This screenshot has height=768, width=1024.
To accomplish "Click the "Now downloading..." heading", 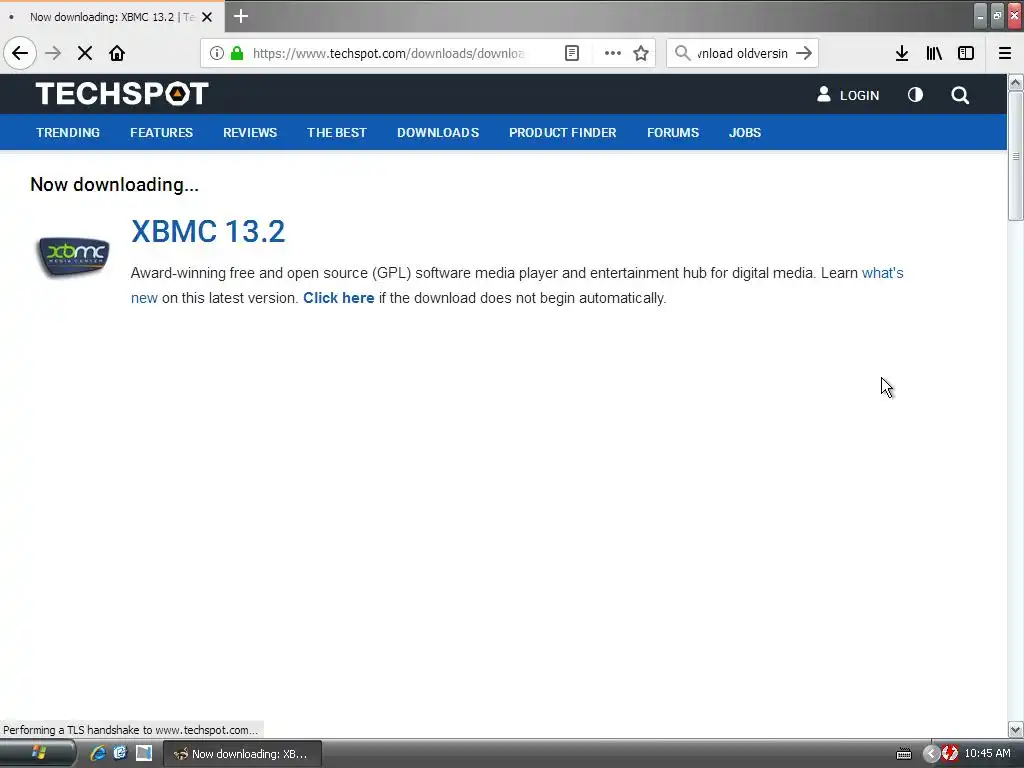I will 114,185.
